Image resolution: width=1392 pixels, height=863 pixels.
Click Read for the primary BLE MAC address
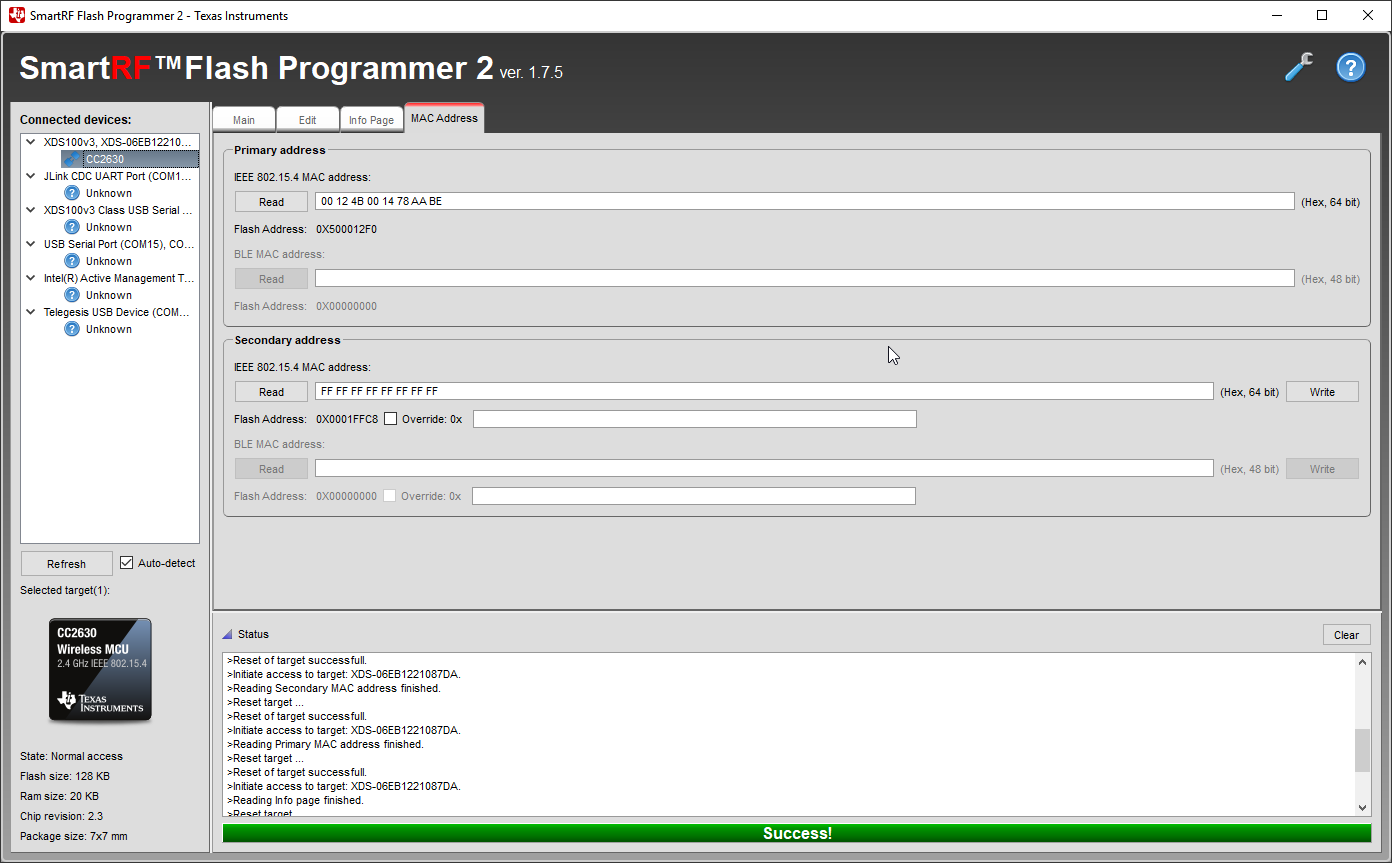tap(271, 279)
